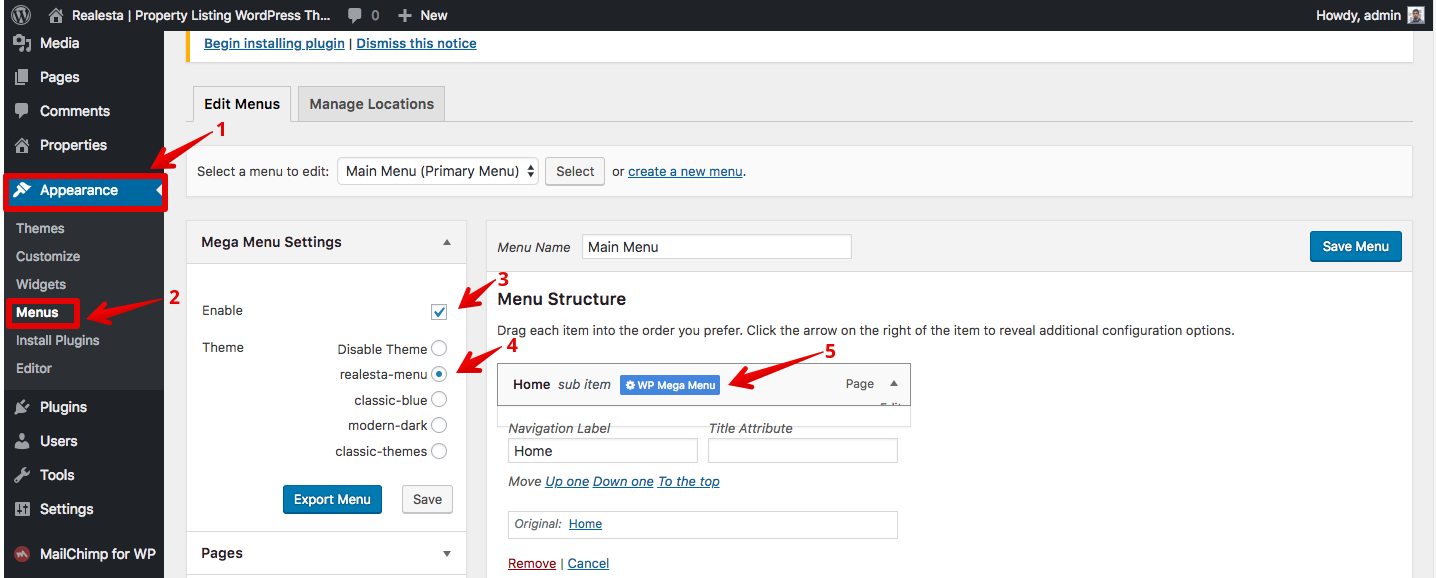This screenshot has width=1436, height=578.
Task: Select the Disable Theme radio button
Action: coord(439,349)
